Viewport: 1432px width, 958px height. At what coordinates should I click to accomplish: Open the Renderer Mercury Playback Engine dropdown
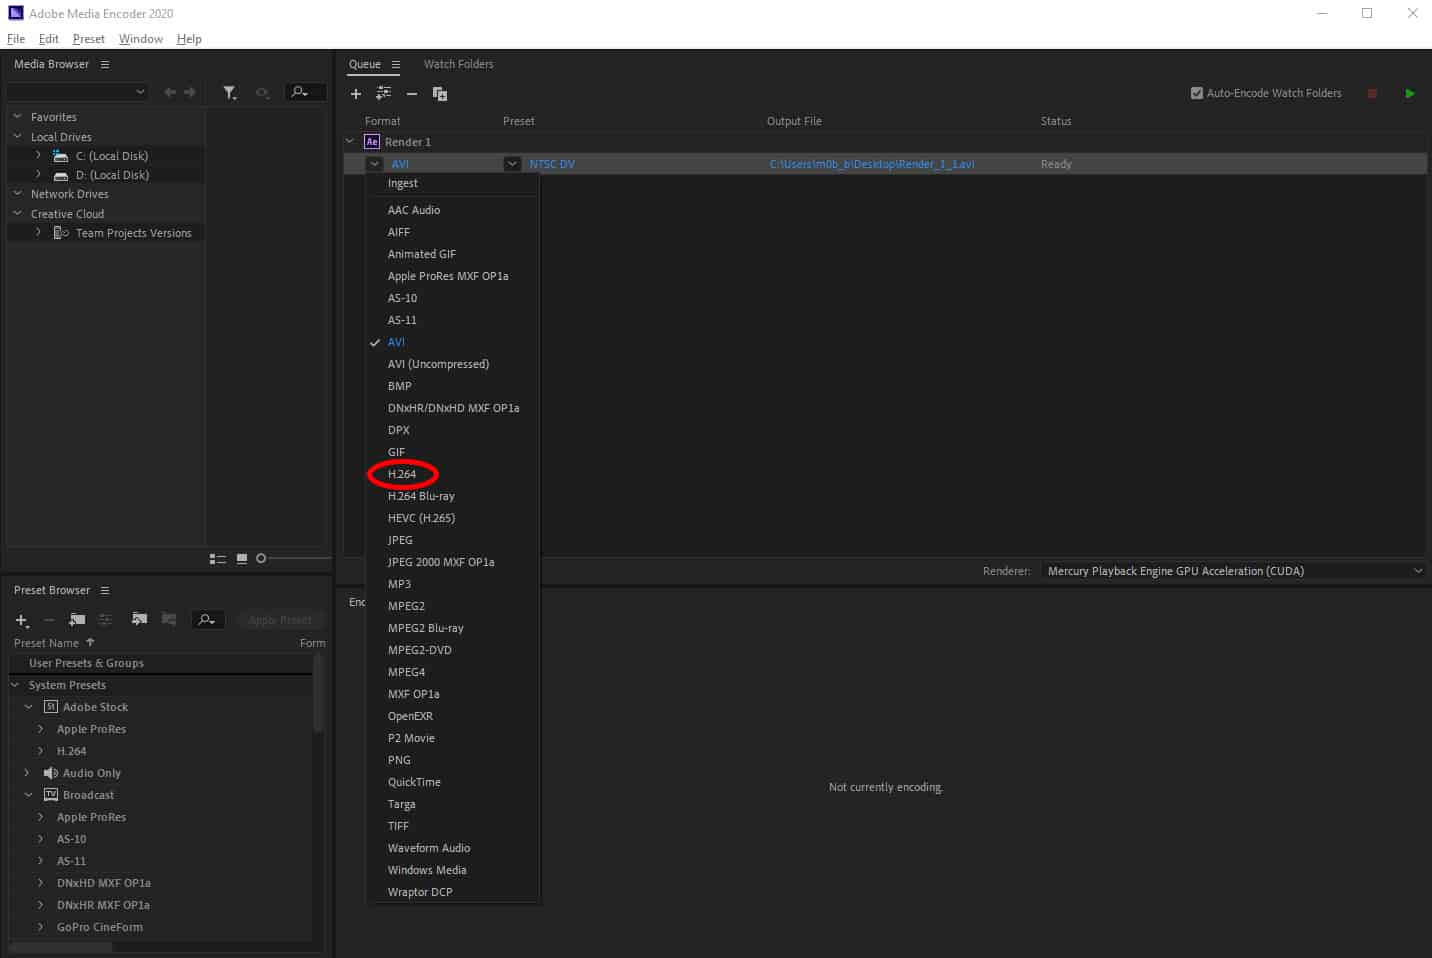(1233, 571)
